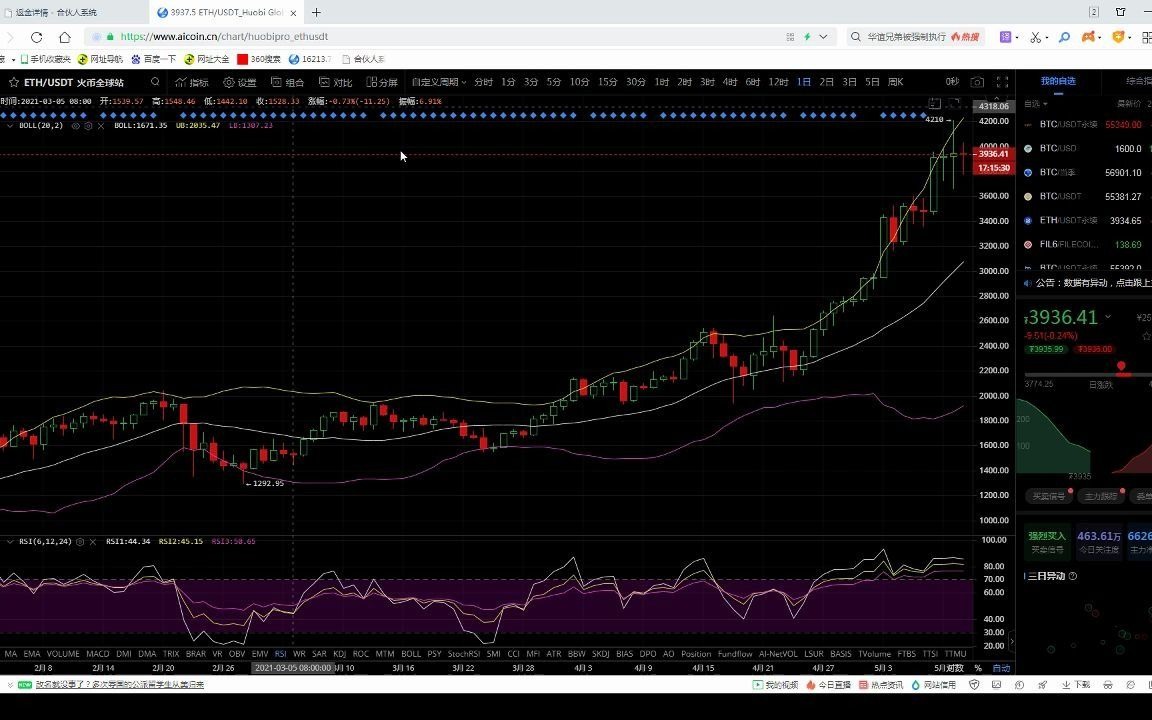Add ETH/USDT to favorites with the star icon
Viewport: 1152px width, 720px height.
coord(13,82)
